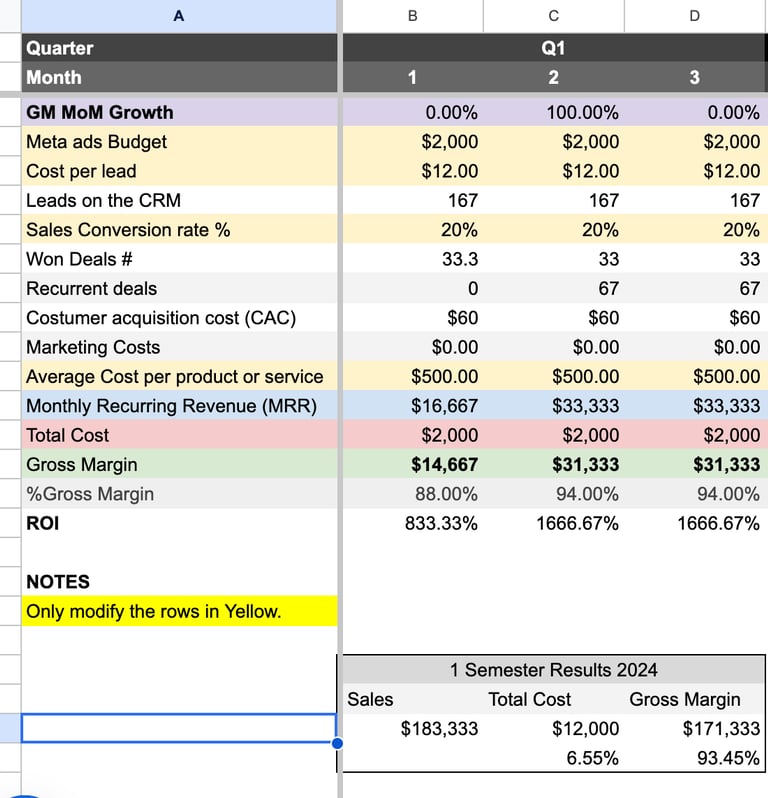Click the month 1 MRR value $16,667
The image size is (768, 798).
click(445, 406)
